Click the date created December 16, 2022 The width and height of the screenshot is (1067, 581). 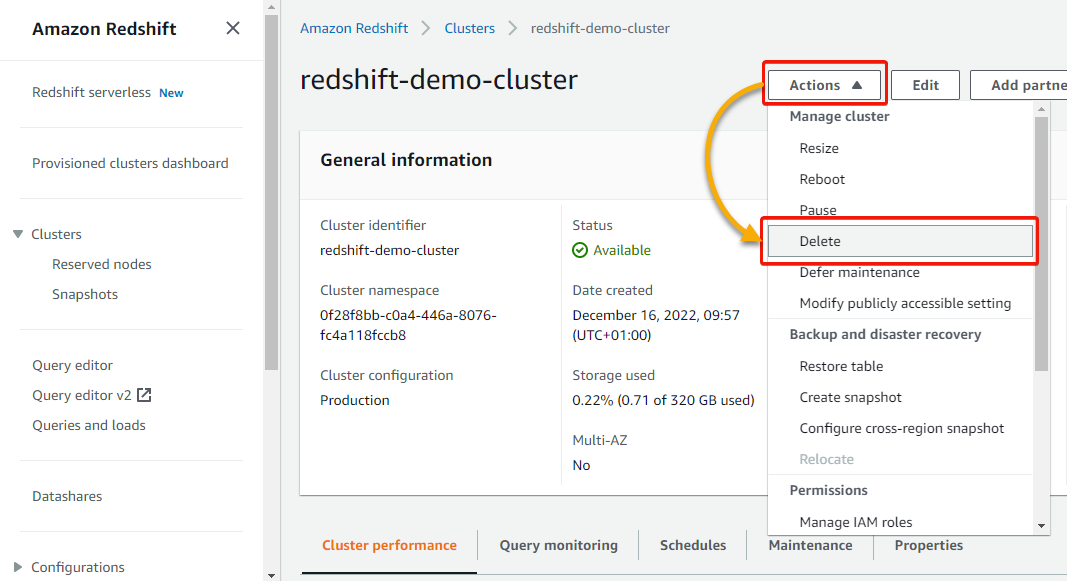[656, 325]
